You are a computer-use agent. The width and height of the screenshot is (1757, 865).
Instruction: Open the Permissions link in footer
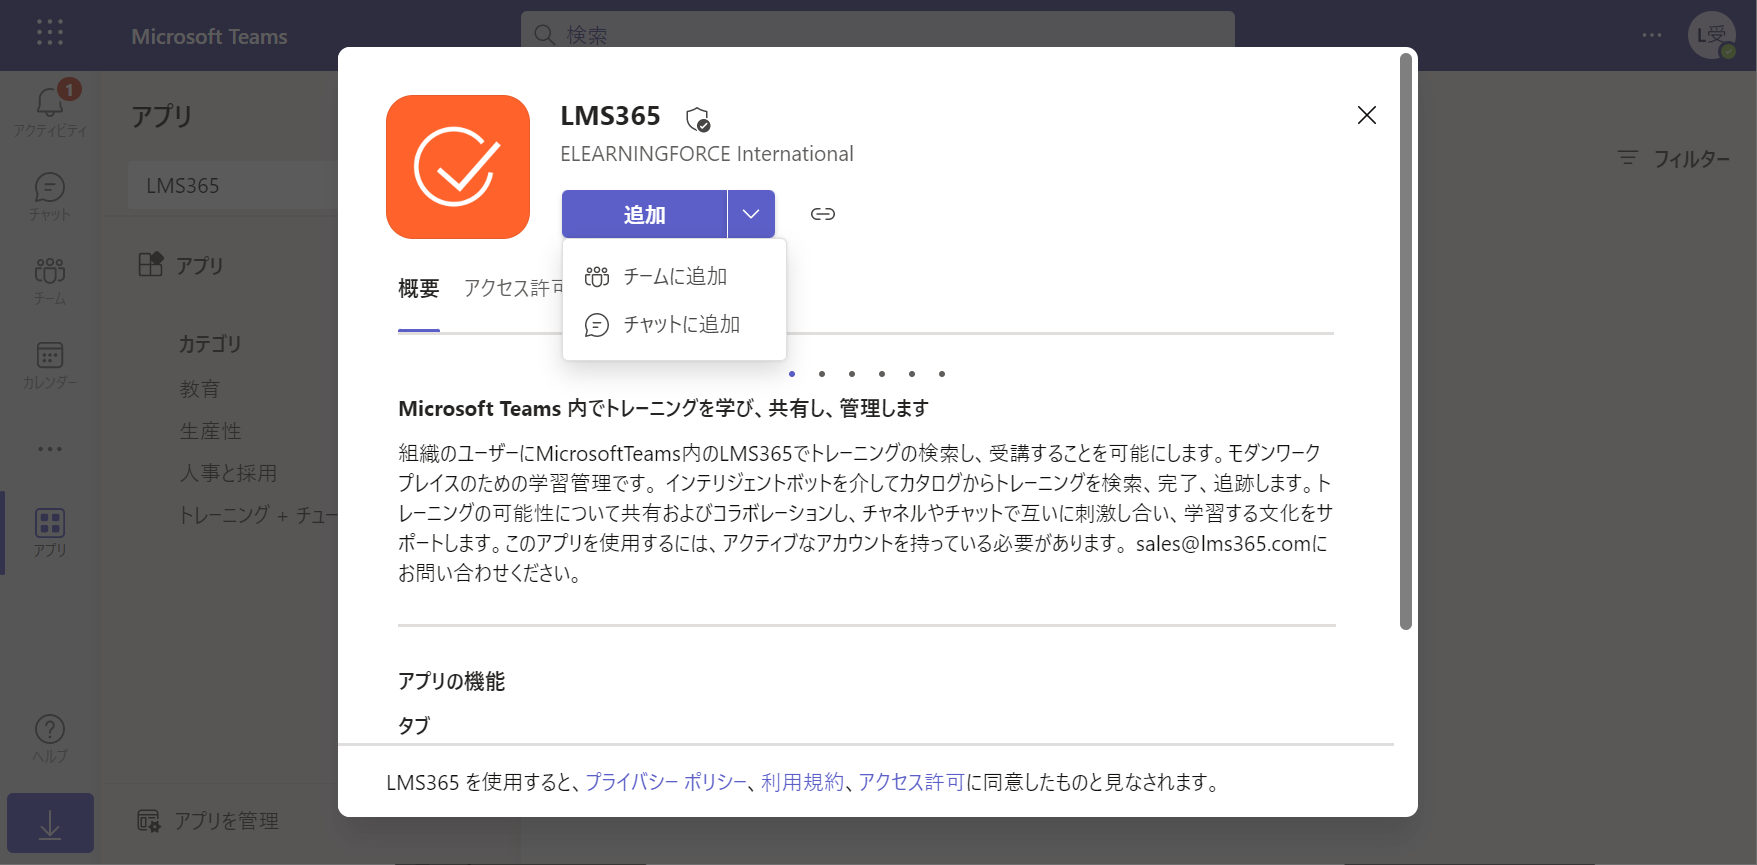(911, 782)
